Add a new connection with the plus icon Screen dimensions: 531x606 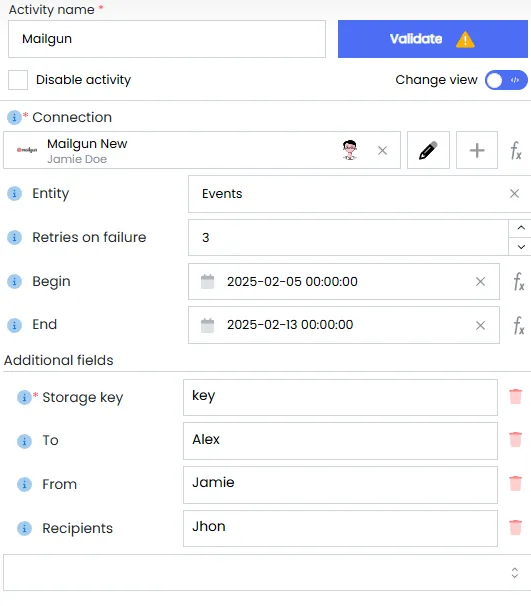(x=477, y=150)
